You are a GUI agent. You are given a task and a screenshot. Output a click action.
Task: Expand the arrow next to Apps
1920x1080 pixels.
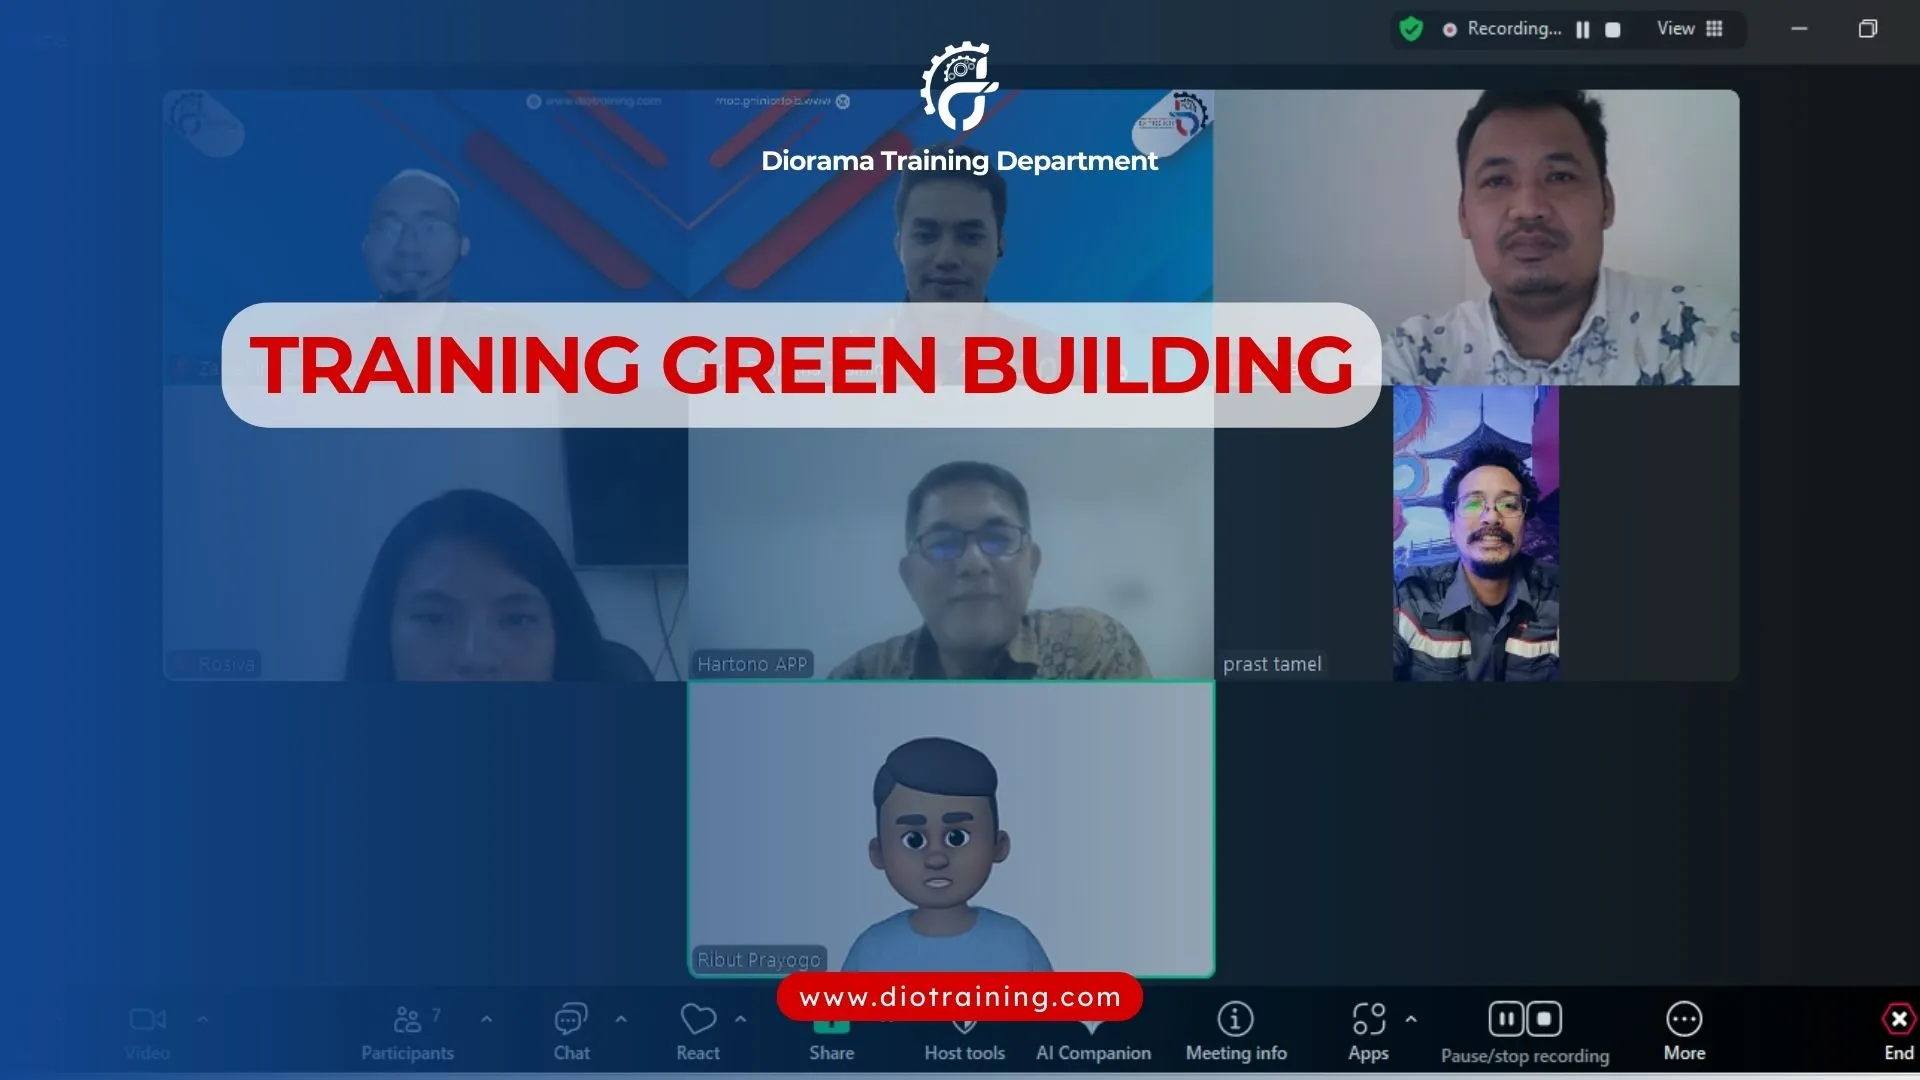click(x=1411, y=1019)
